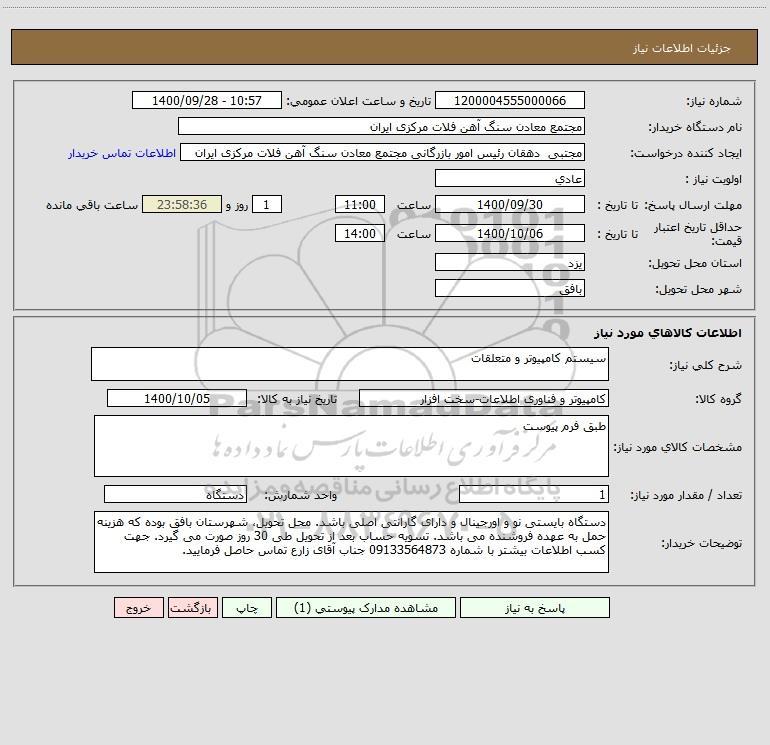Click the مهلت ارسال پاسخ label
The width and height of the screenshot is (770, 745).
click(692, 205)
